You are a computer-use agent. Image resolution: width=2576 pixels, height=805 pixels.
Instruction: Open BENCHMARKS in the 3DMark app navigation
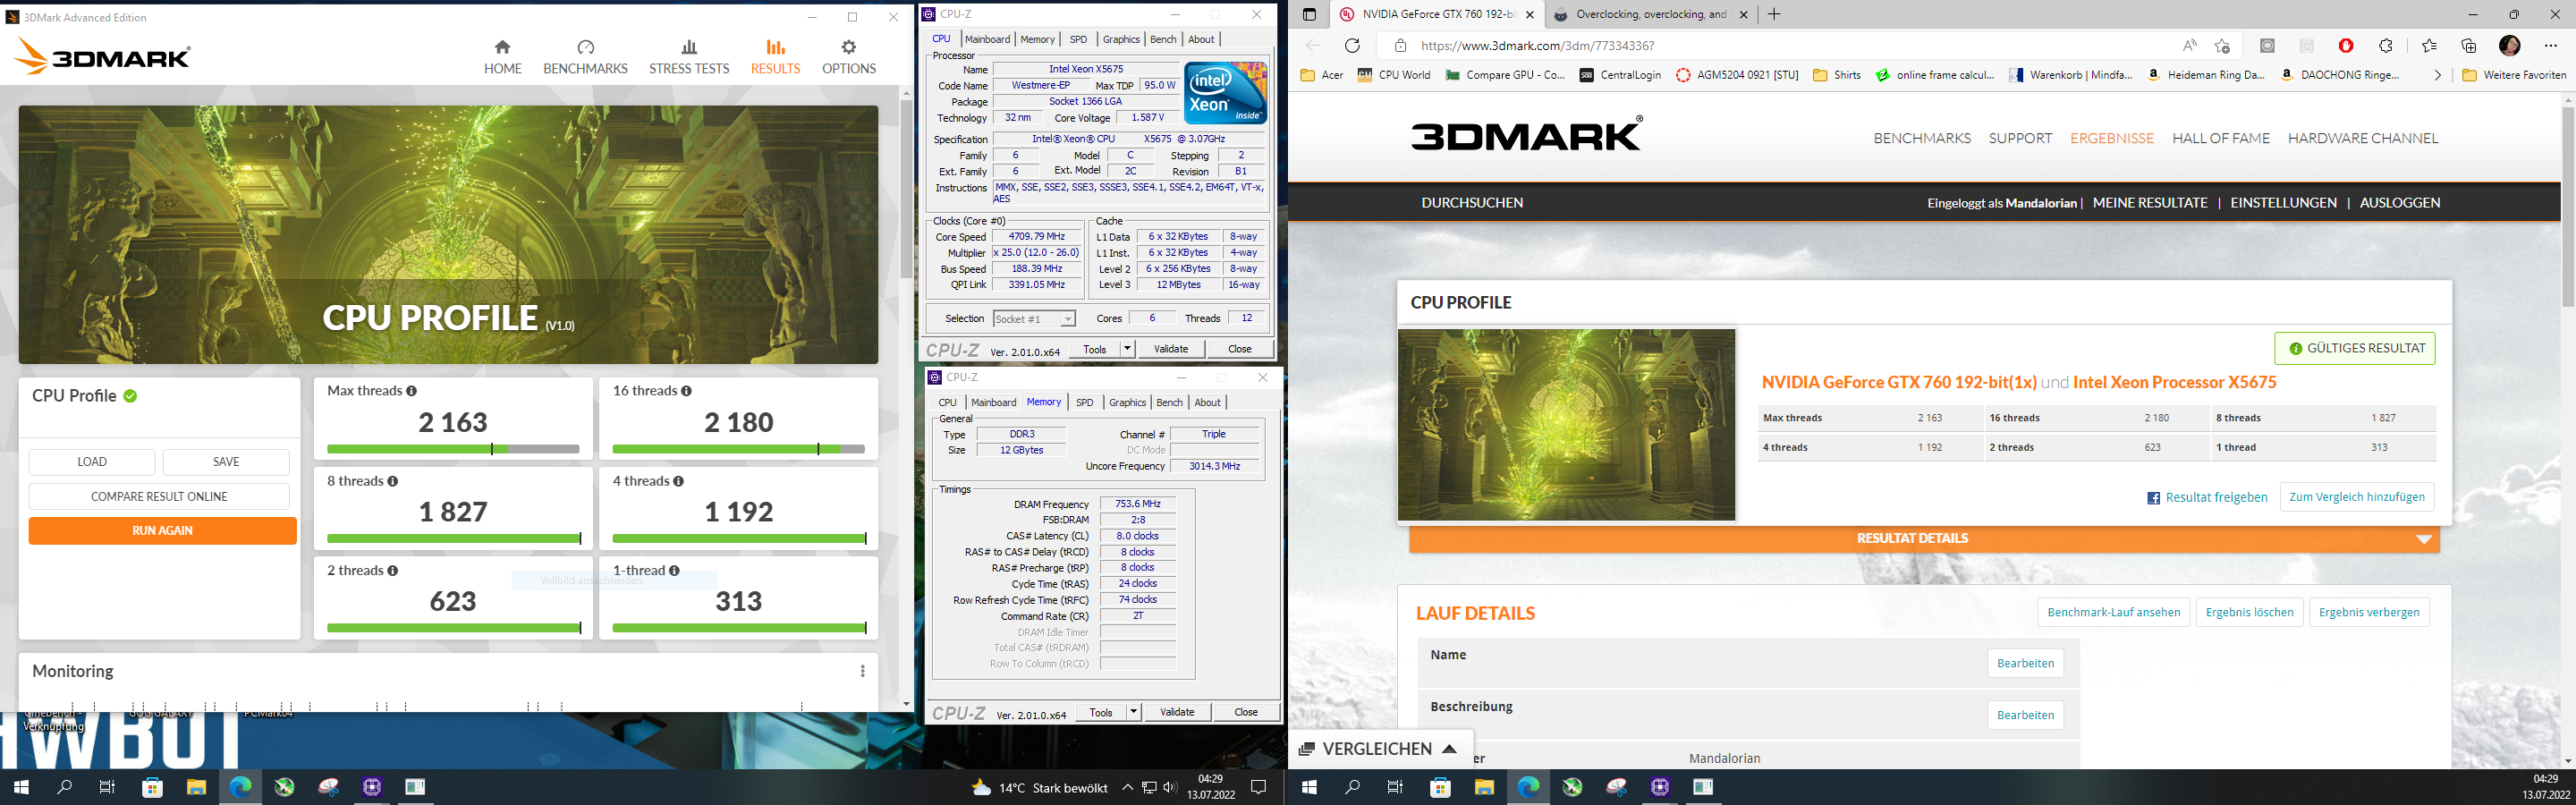coord(585,57)
